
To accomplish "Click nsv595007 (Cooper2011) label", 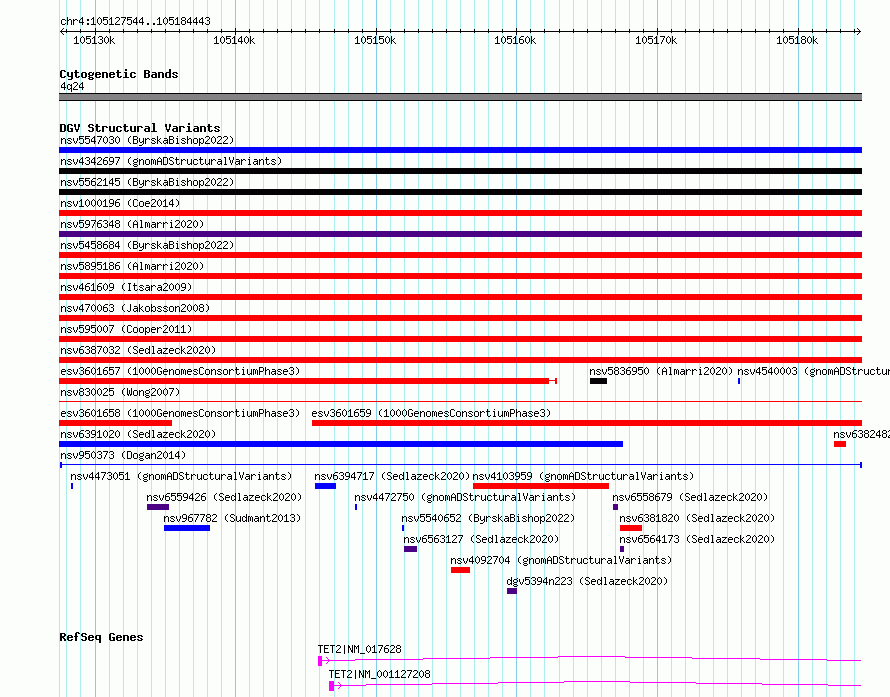I will coord(126,329).
